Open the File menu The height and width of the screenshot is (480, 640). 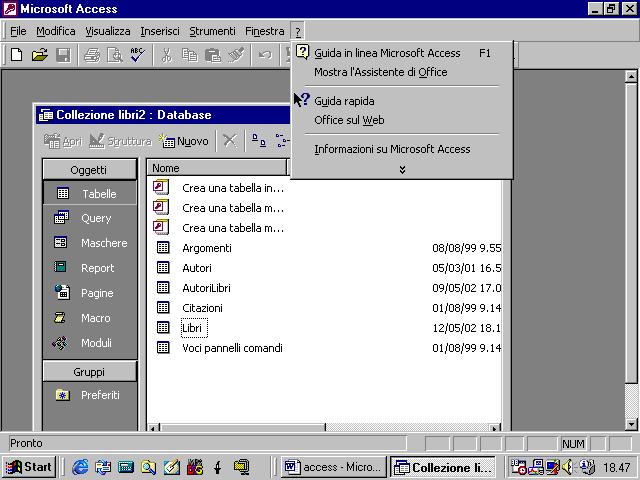[x=18, y=31]
